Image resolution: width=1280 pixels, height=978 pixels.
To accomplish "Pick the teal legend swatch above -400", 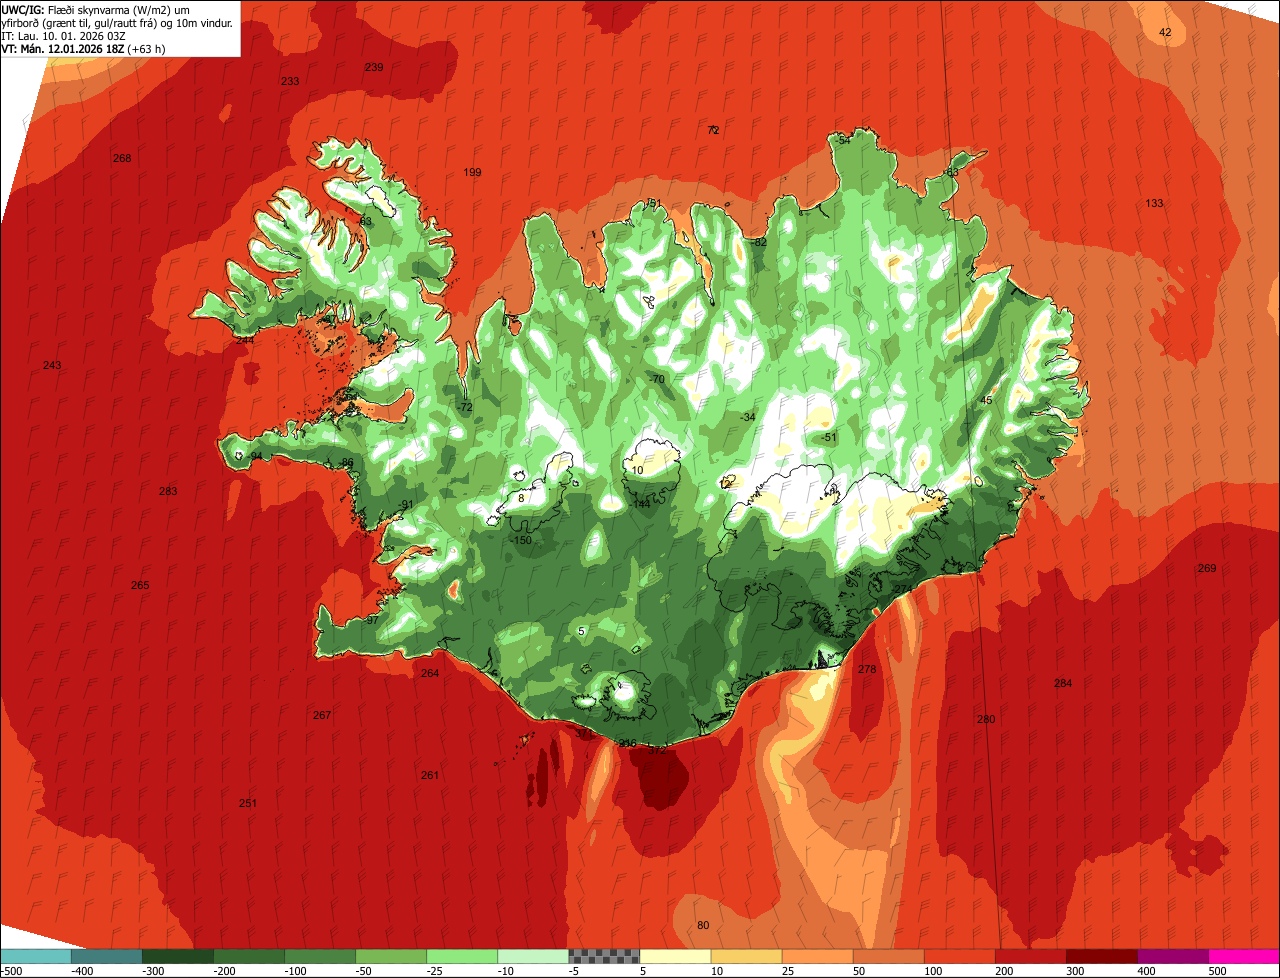I will [106, 956].
